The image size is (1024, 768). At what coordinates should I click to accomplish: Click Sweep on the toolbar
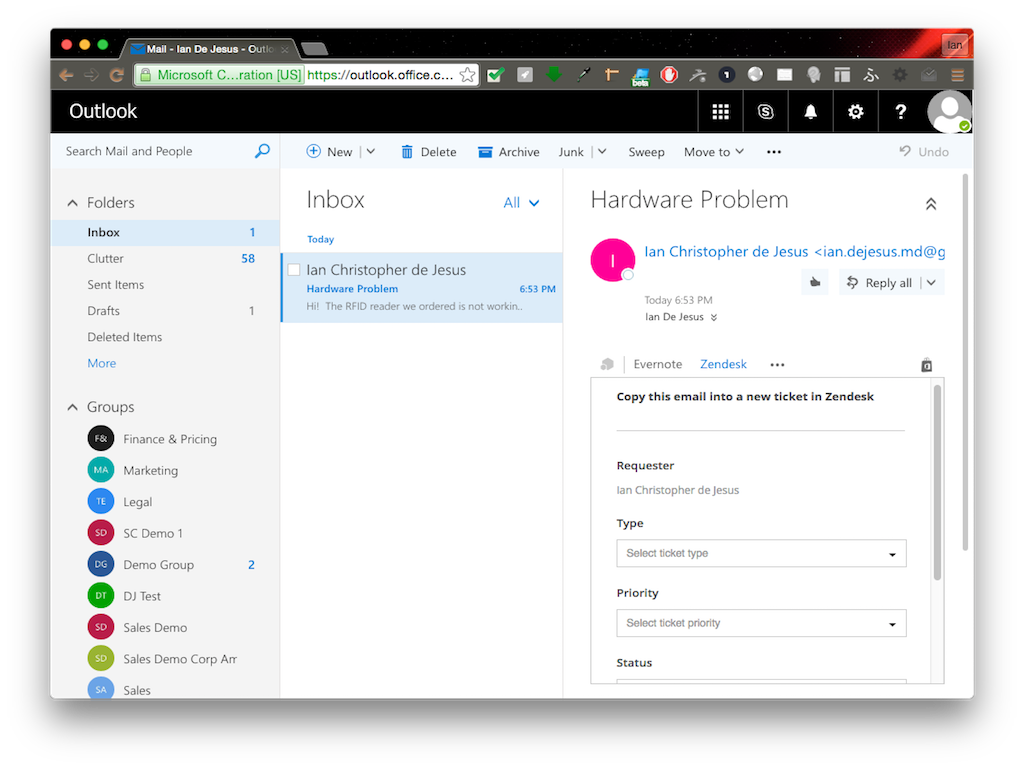click(646, 151)
